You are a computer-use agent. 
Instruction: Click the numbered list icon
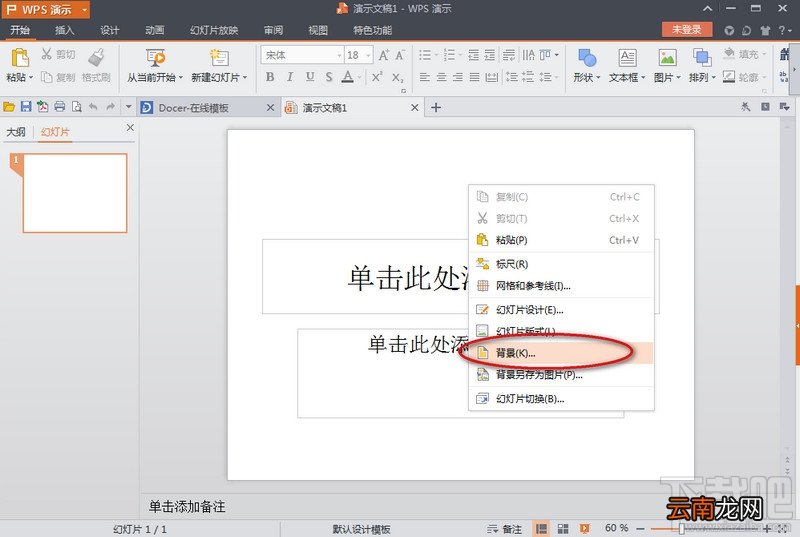click(x=449, y=55)
